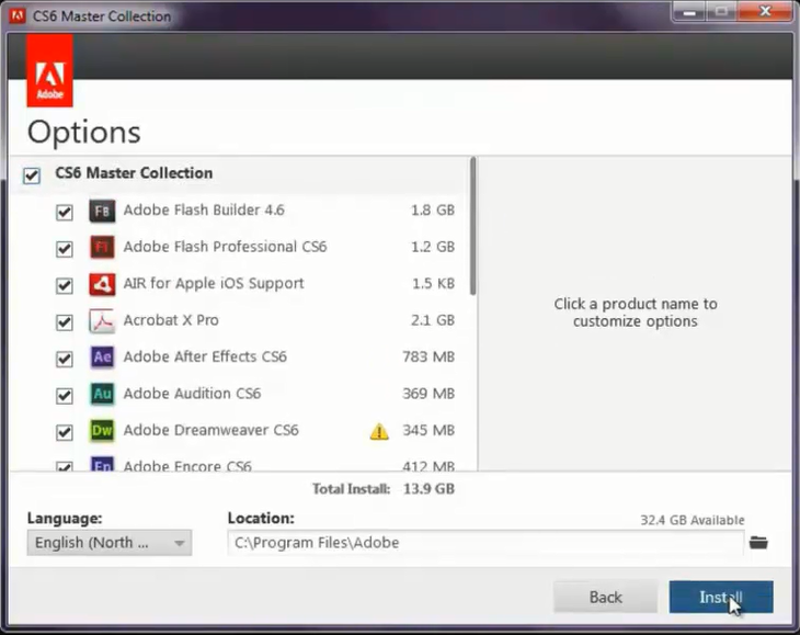The height and width of the screenshot is (635, 800).
Task: Click the 1.2 GB size value
Action: tap(433, 247)
